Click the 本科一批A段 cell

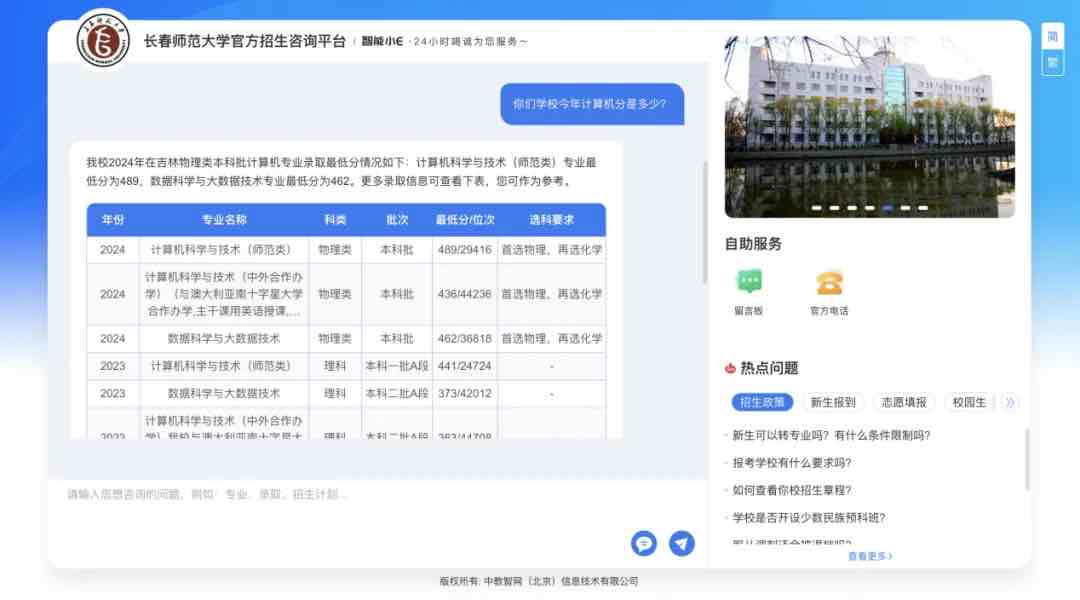click(397, 366)
